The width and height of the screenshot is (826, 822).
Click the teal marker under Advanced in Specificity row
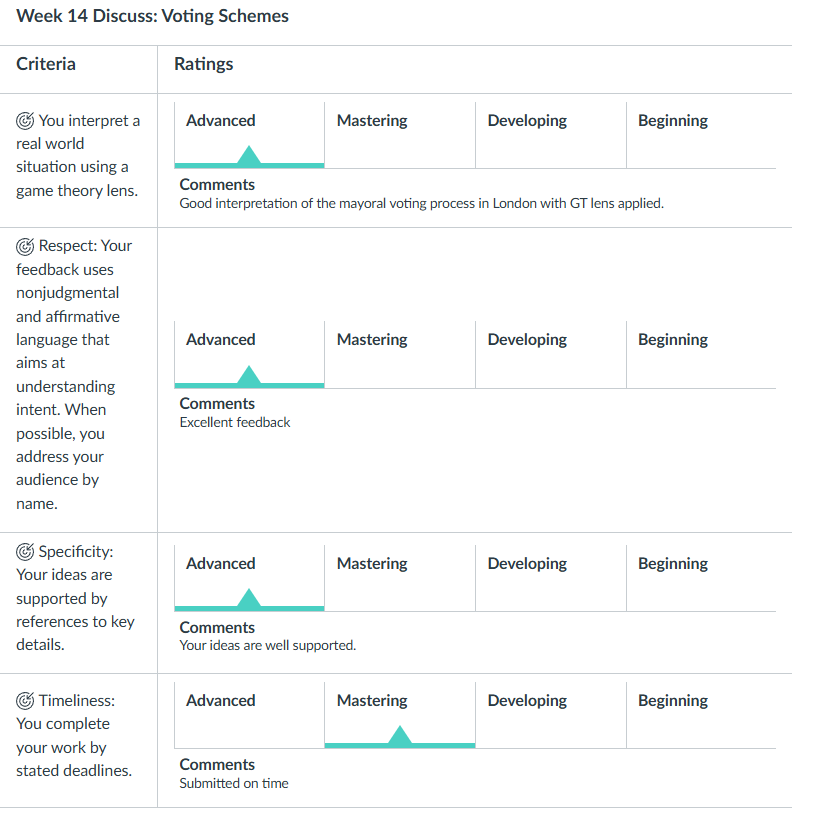249,600
